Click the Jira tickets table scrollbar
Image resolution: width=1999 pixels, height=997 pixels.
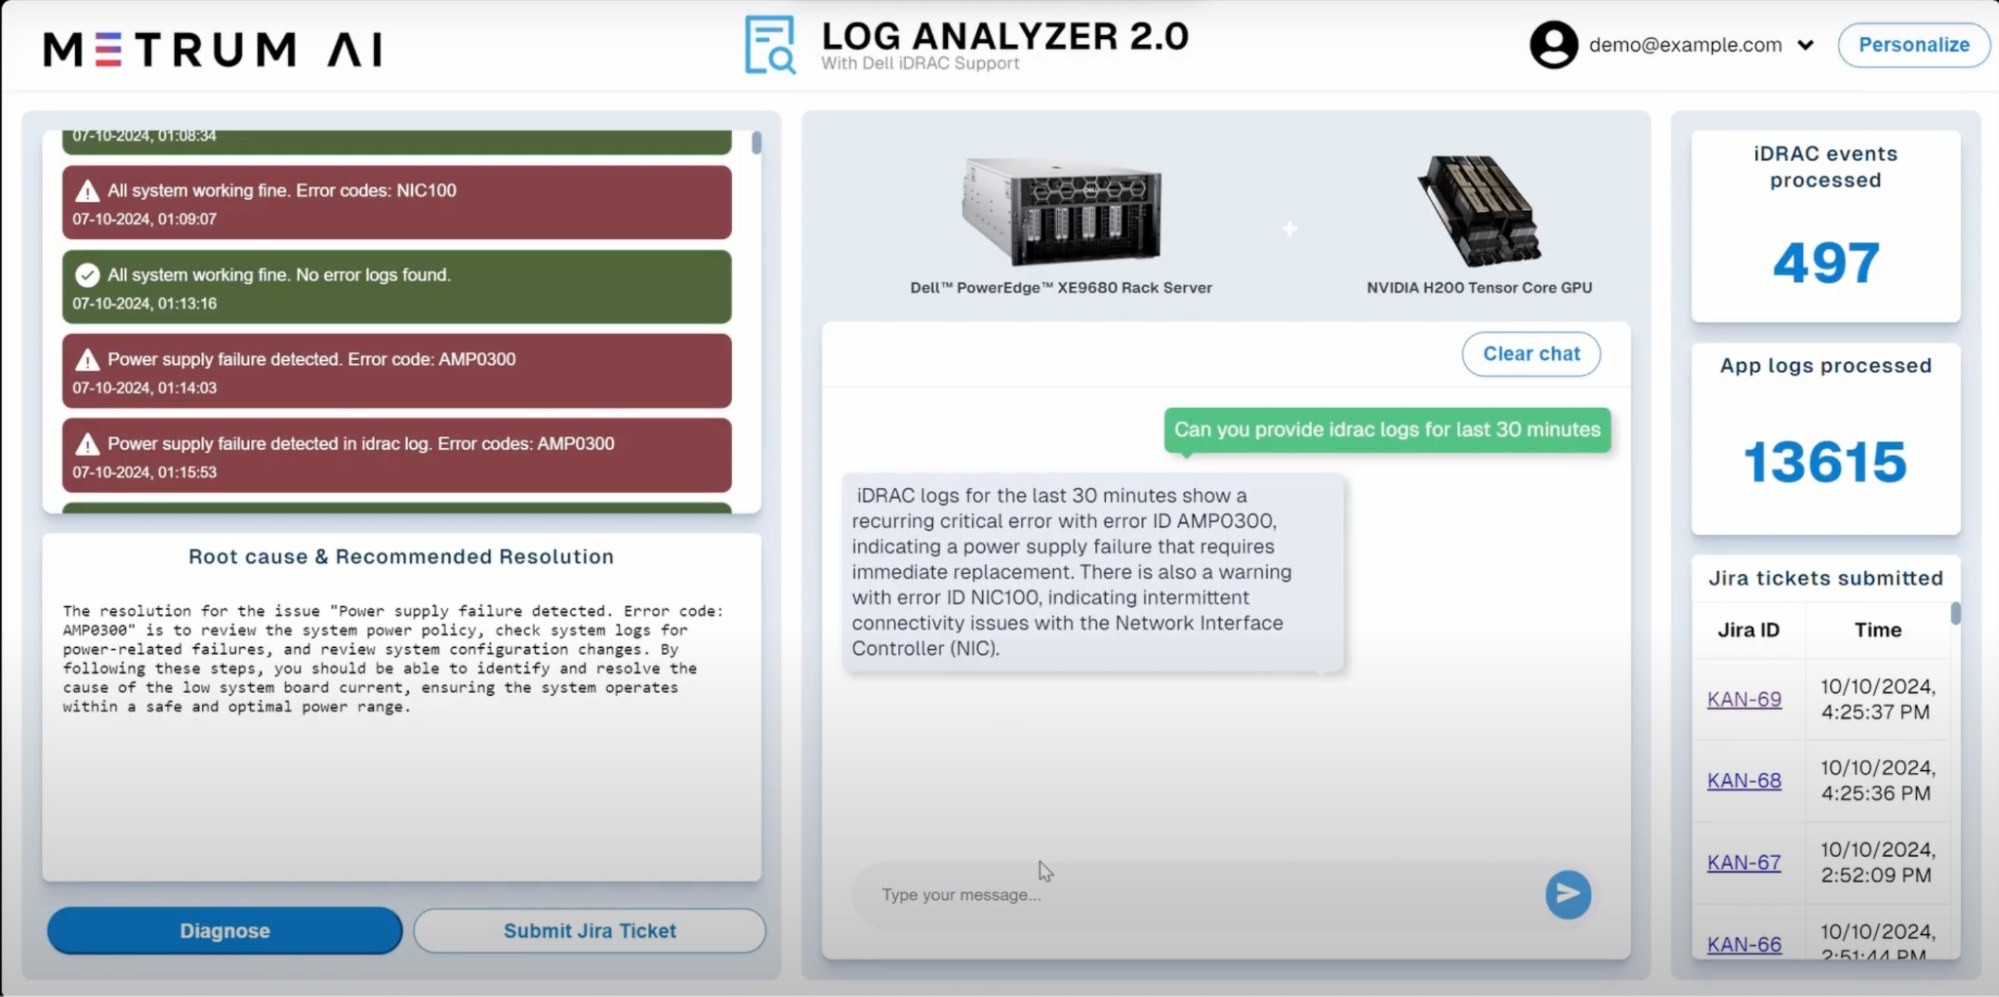[x=1955, y=613]
